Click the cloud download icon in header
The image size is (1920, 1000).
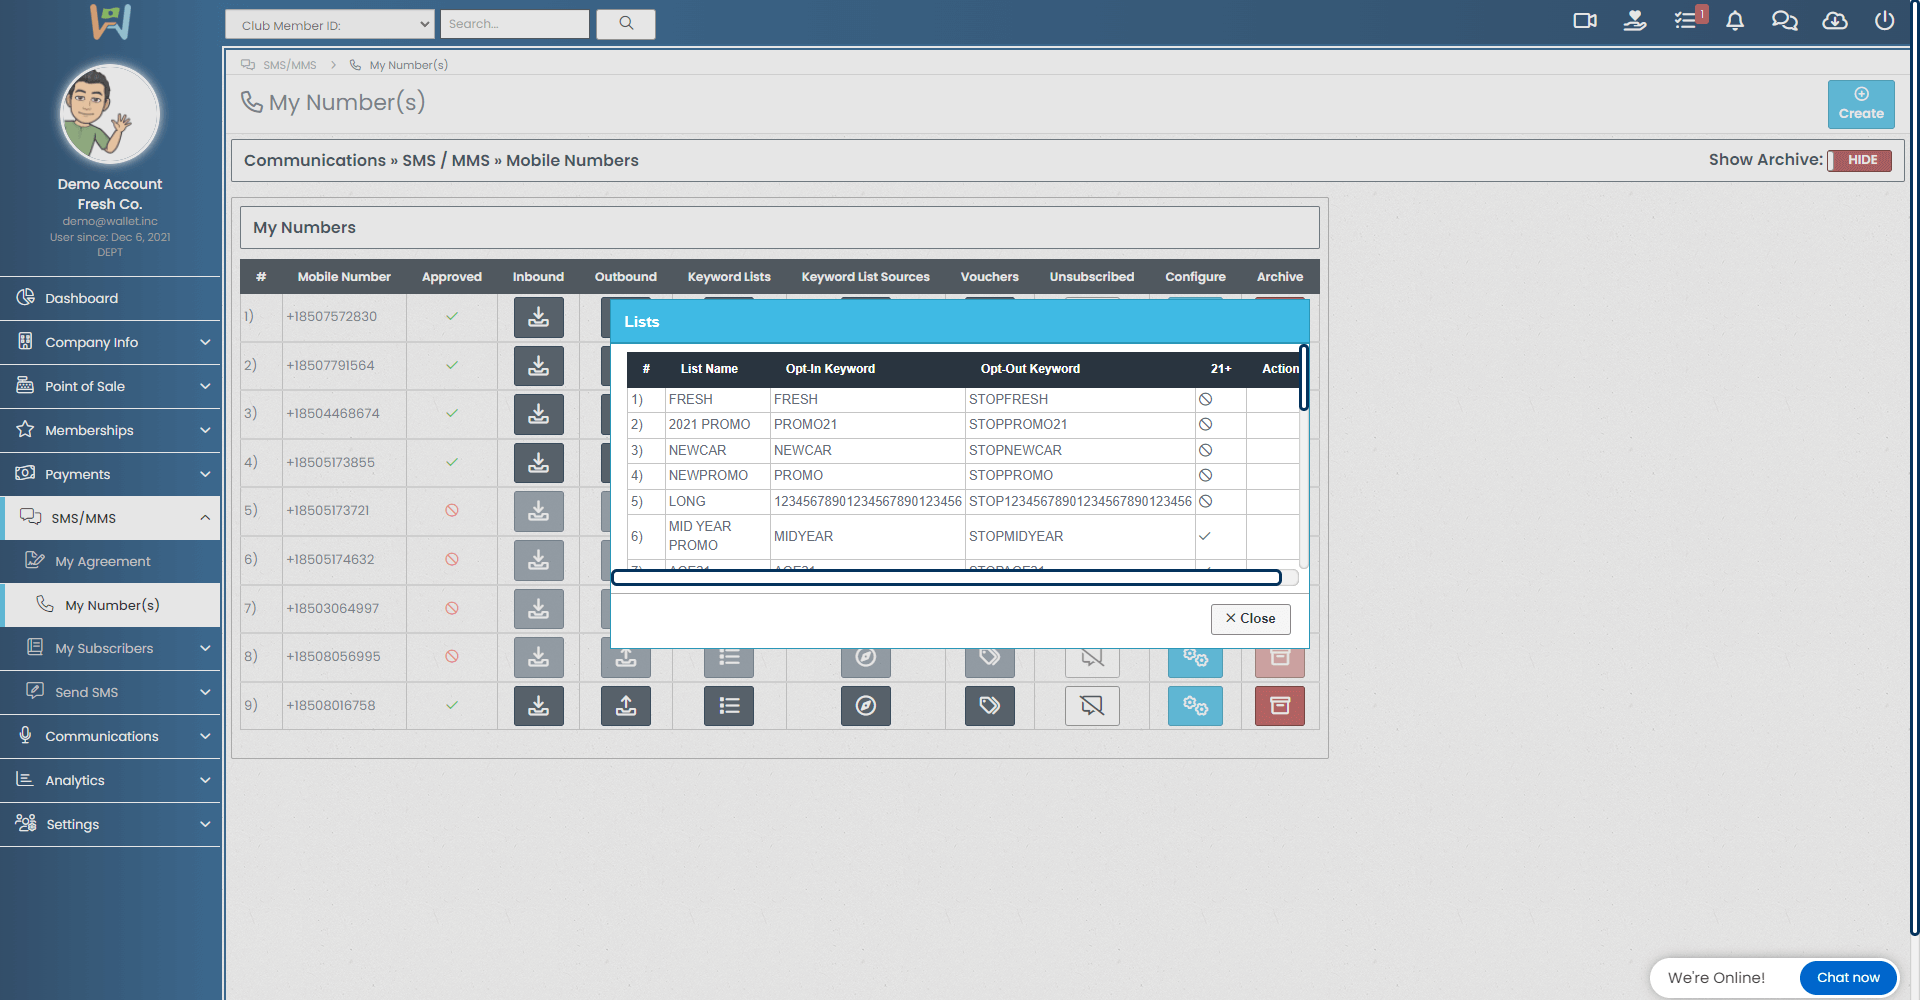pos(1834,21)
